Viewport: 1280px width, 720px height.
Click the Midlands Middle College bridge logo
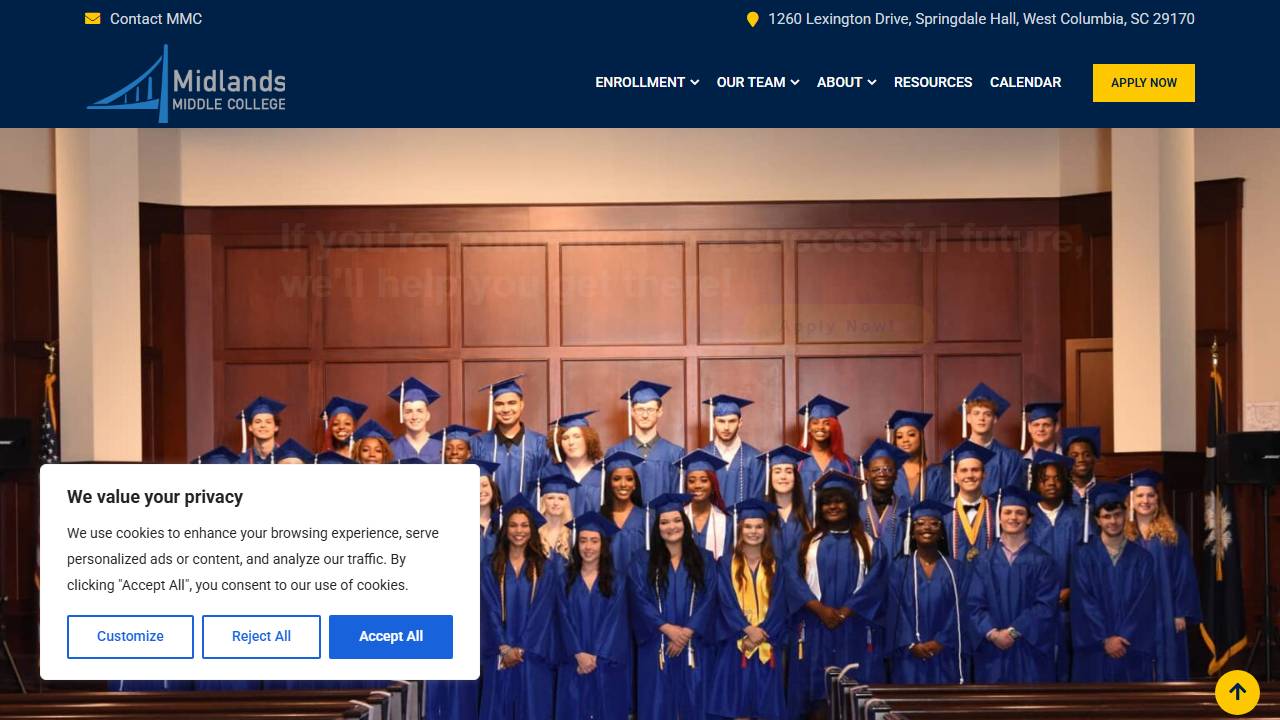coord(186,83)
